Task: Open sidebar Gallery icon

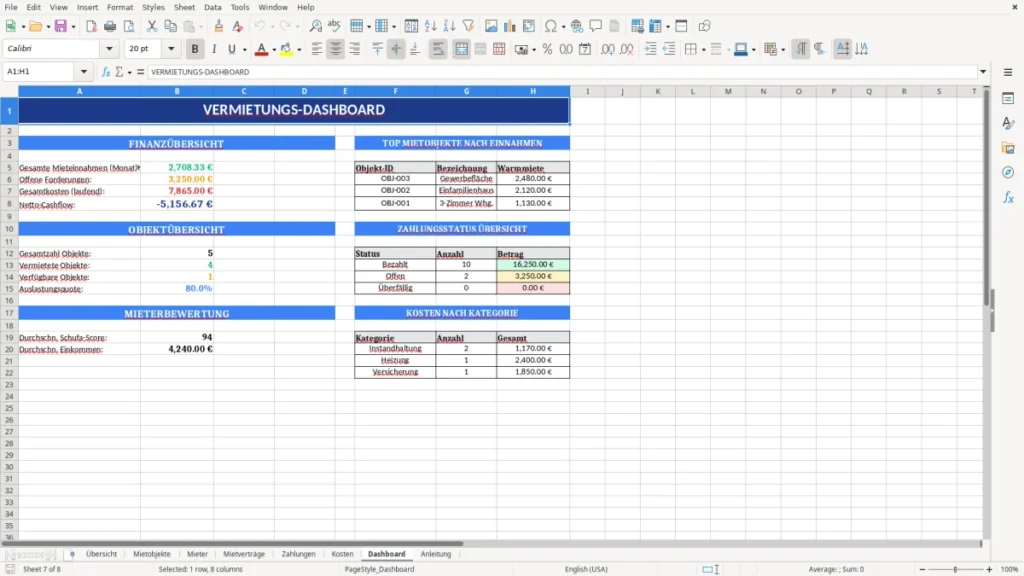Action: click(1008, 148)
